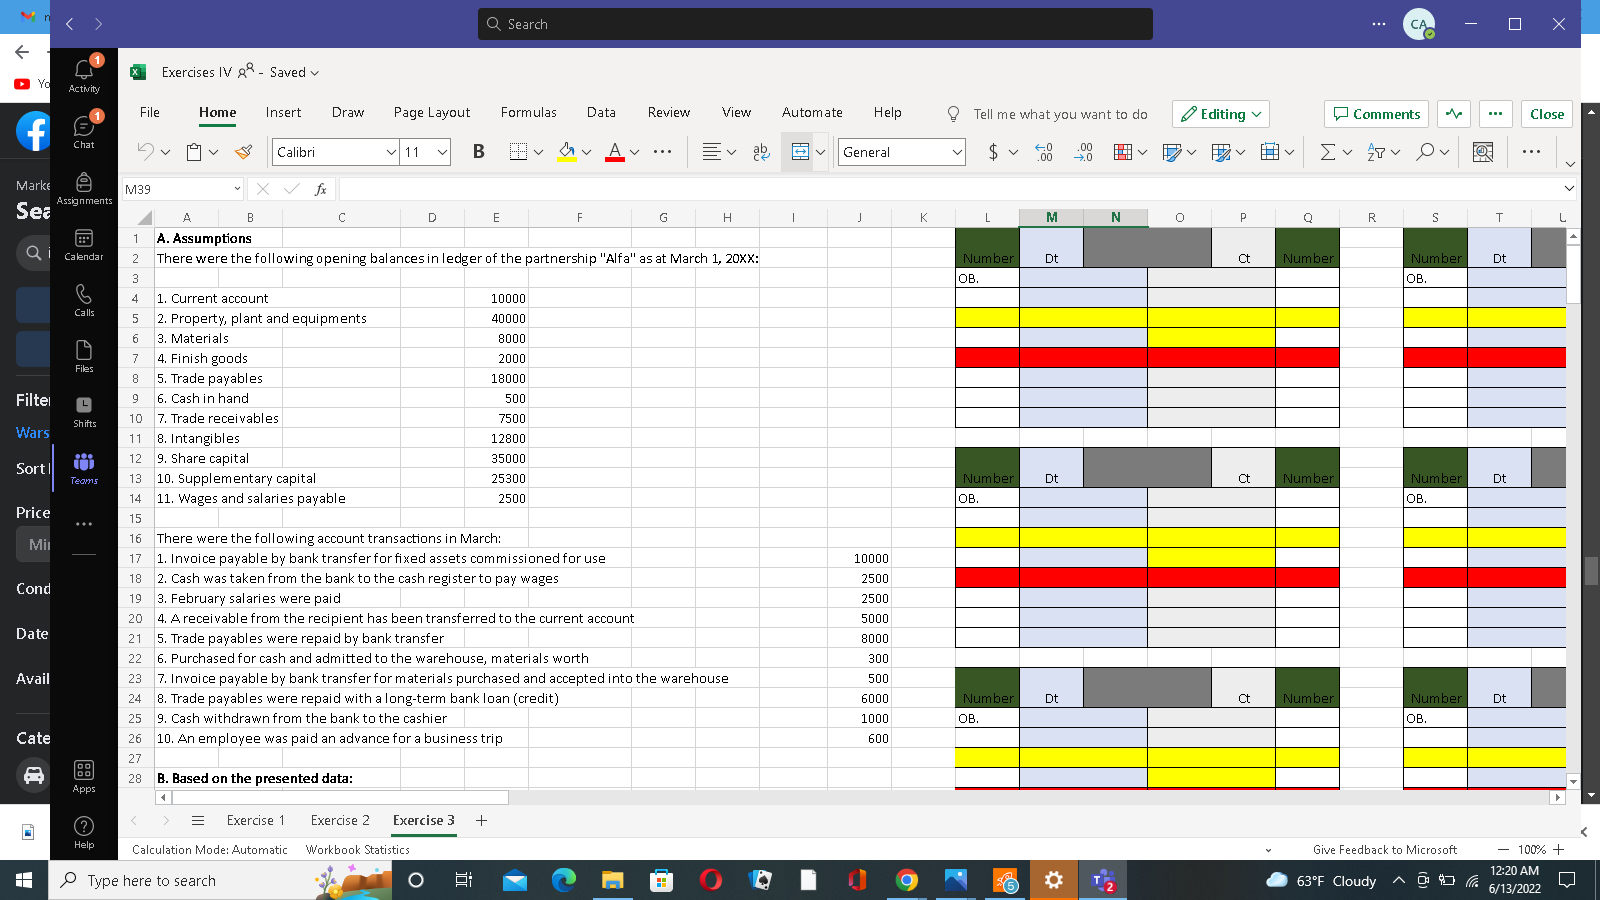The height and width of the screenshot is (900, 1600).
Task: Open the Editing mode dropdown
Action: [x=1221, y=114]
